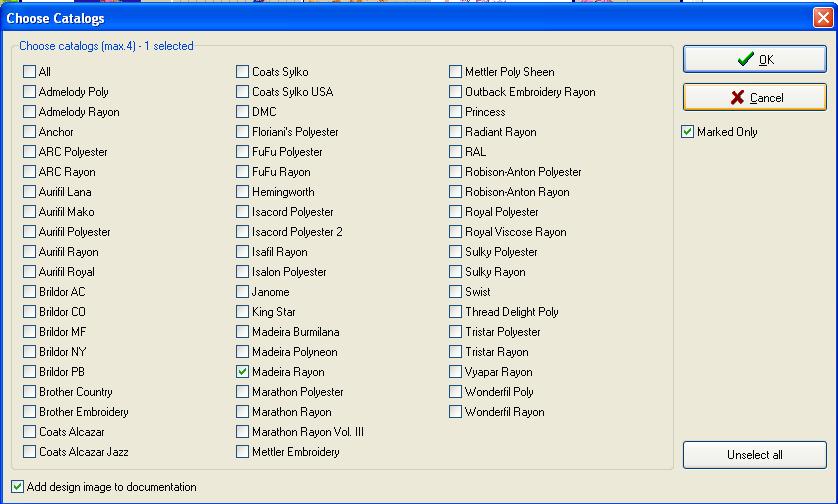Tick the Hemingworth checkbox
The width and height of the screenshot is (838, 504).
242,191
